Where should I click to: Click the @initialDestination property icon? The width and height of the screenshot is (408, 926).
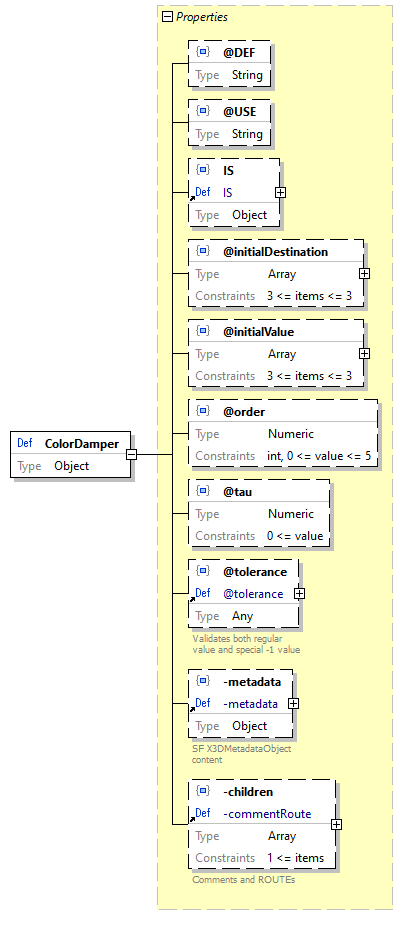pos(203,251)
